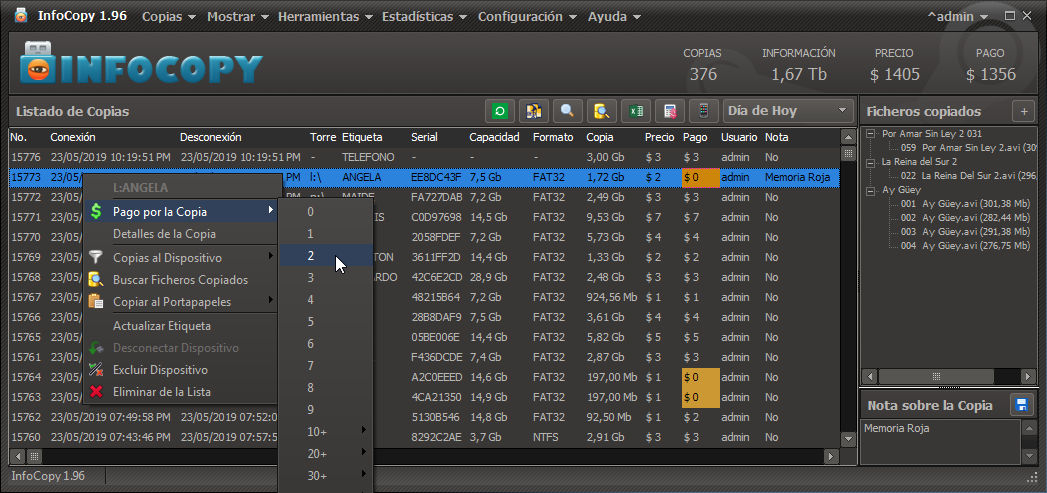Sort by the Precio column header
Image resolution: width=1047 pixels, height=493 pixels.
pyautogui.click(x=660, y=137)
